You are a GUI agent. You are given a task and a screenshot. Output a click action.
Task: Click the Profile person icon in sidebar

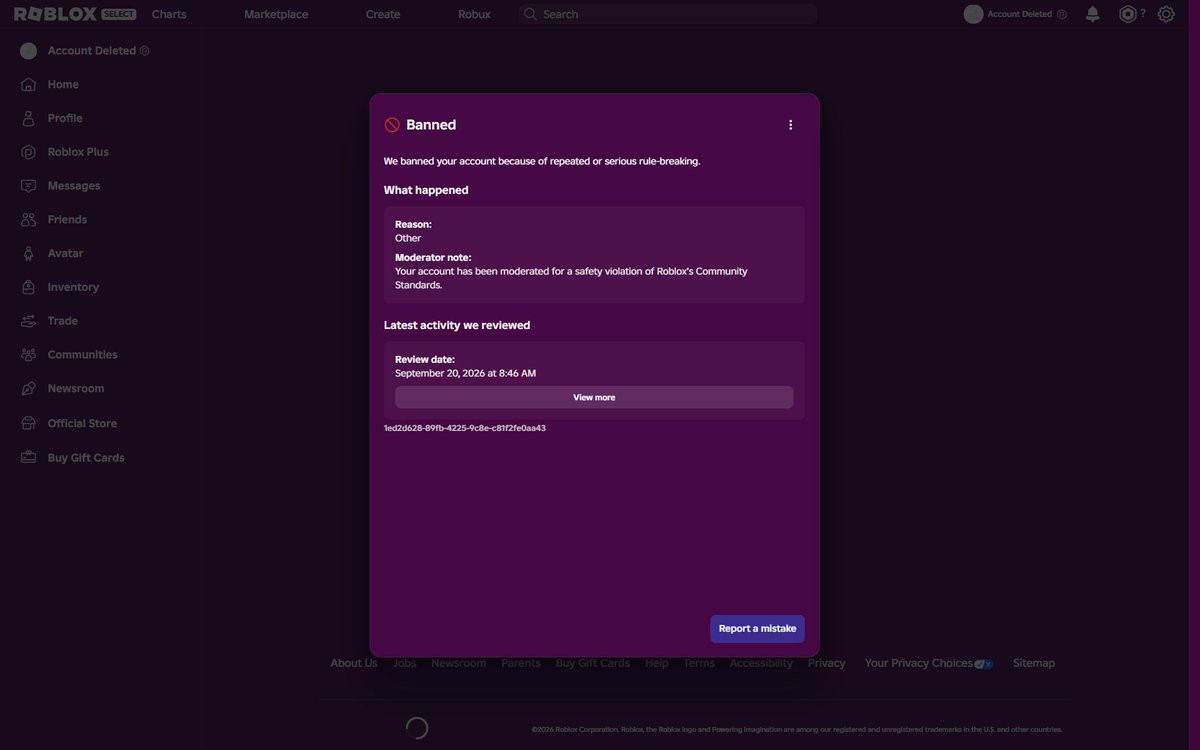28,118
